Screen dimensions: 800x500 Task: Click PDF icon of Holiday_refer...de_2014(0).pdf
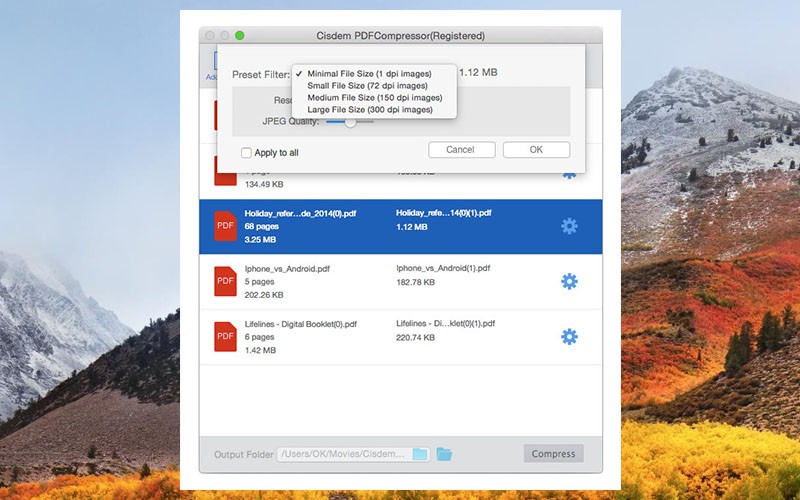(226, 226)
